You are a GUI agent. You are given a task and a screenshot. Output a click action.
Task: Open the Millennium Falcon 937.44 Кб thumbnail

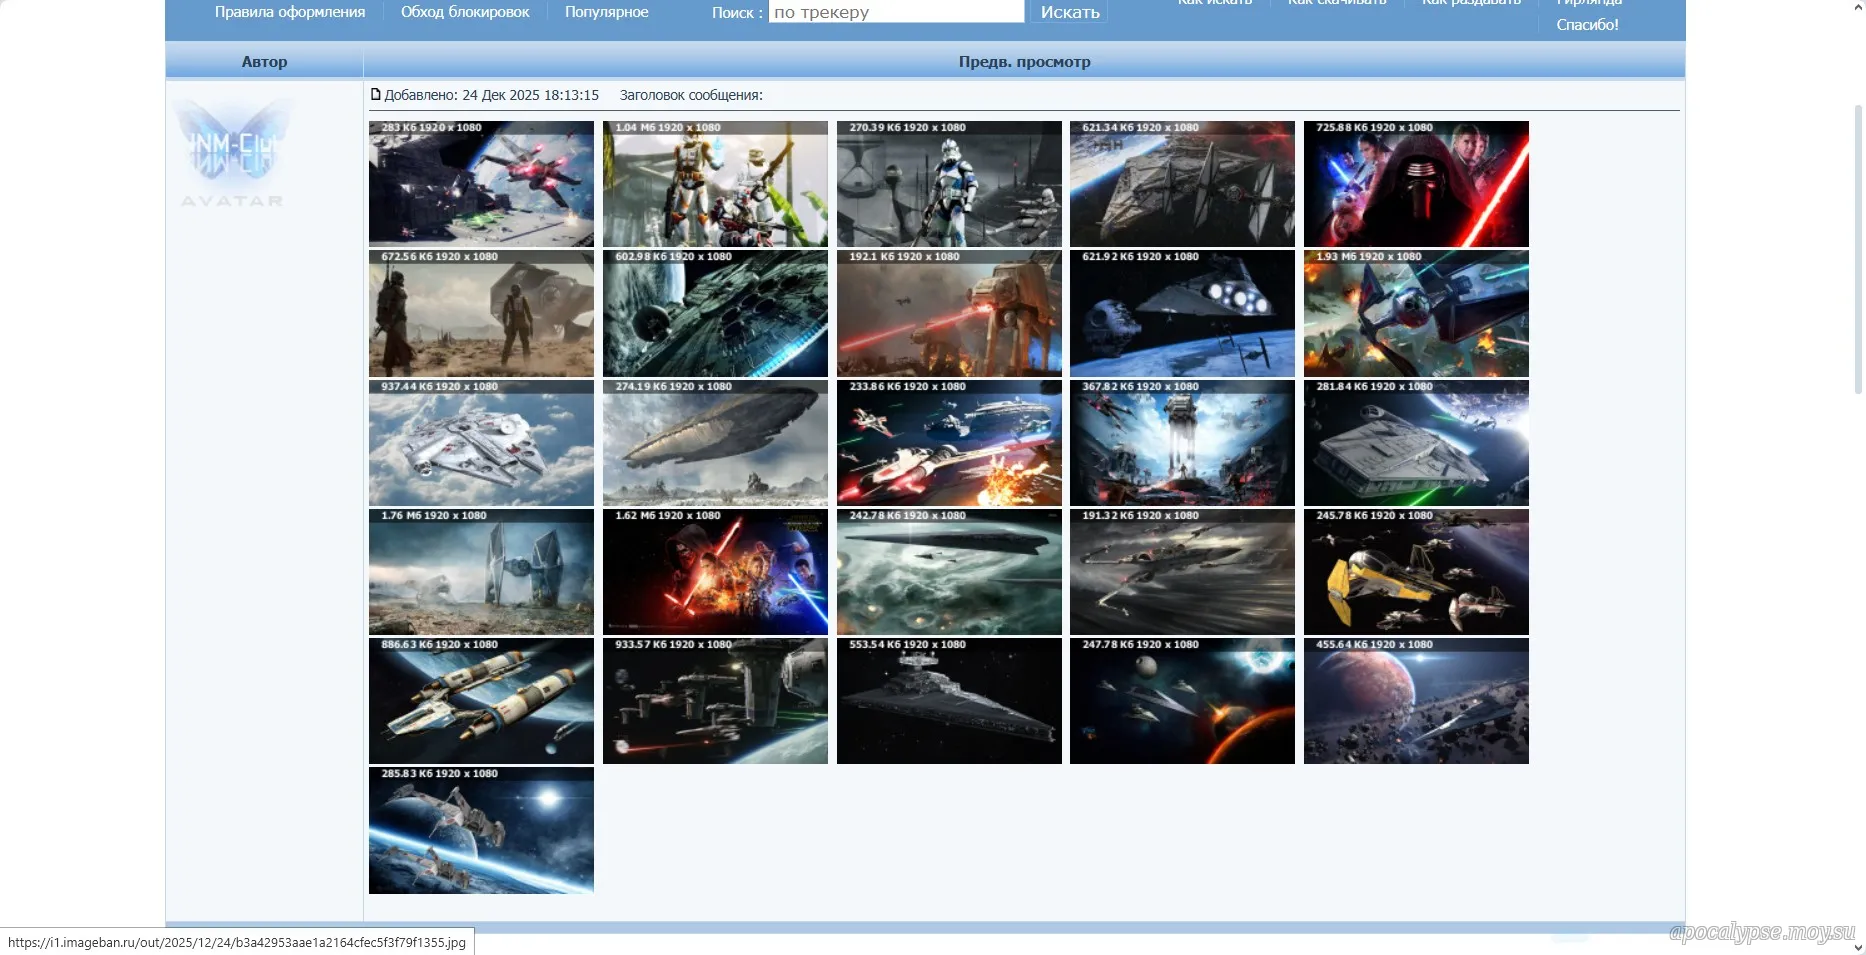481,443
